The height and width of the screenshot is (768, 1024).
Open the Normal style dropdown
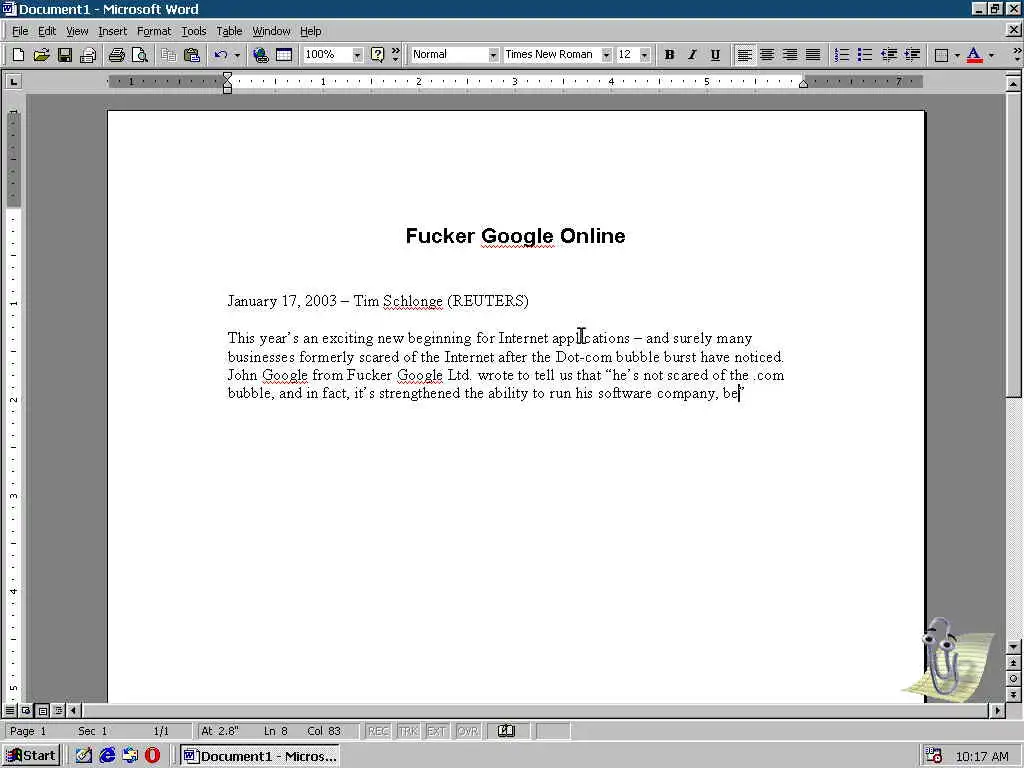coord(493,55)
